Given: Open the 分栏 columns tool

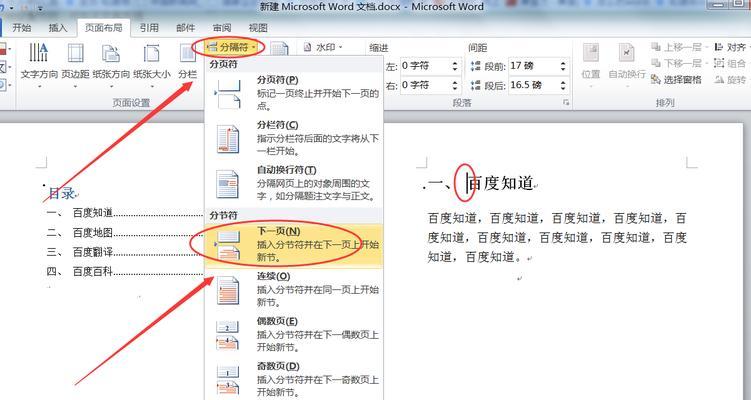Looking at the screenshot, I should point(187,62).
